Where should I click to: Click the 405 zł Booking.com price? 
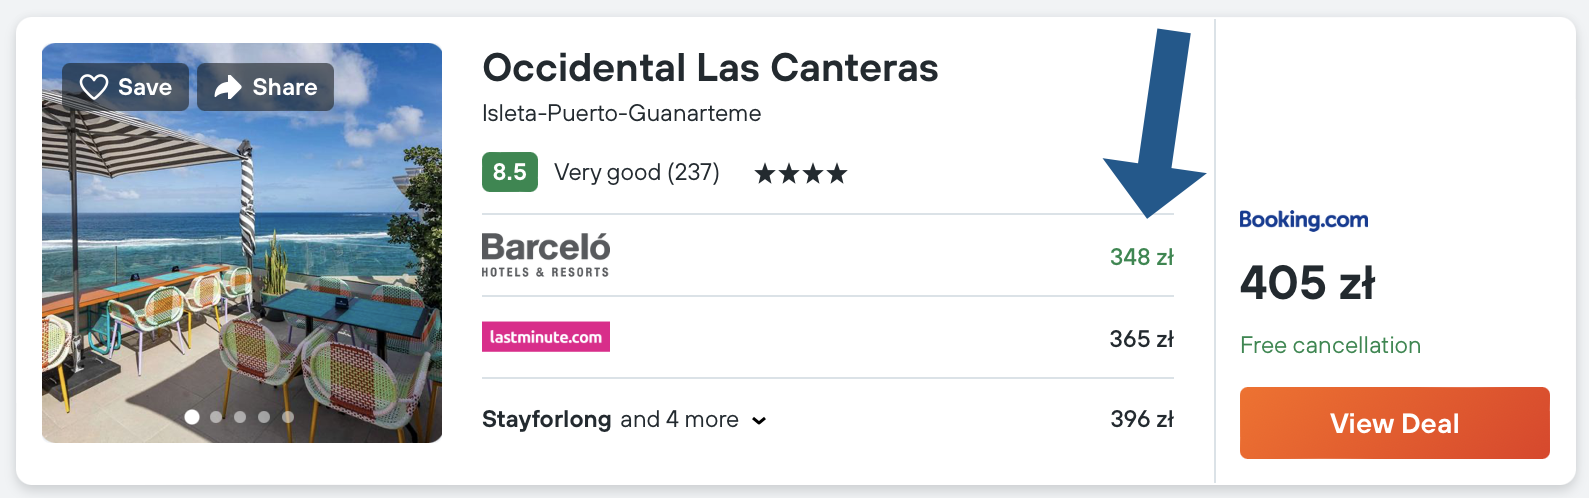pyautogui.click(x=1307, y=283)
